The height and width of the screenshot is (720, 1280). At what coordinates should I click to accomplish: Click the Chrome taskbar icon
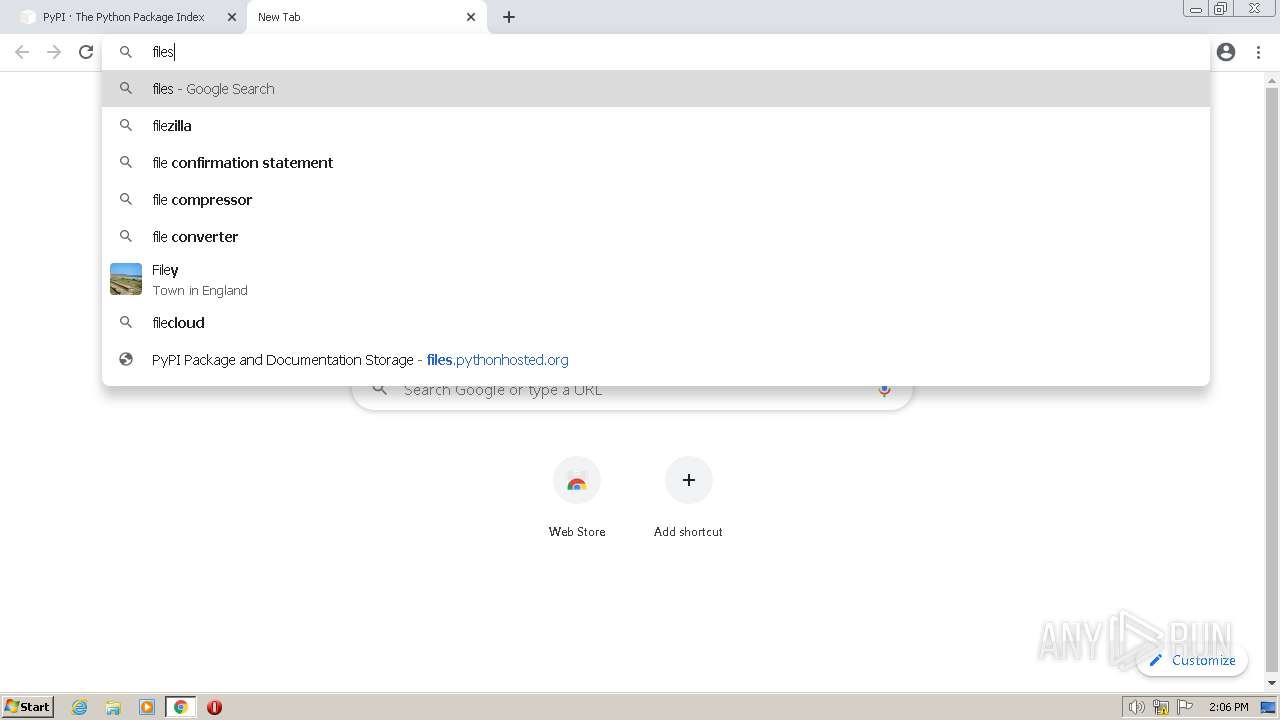click(181, 707)
